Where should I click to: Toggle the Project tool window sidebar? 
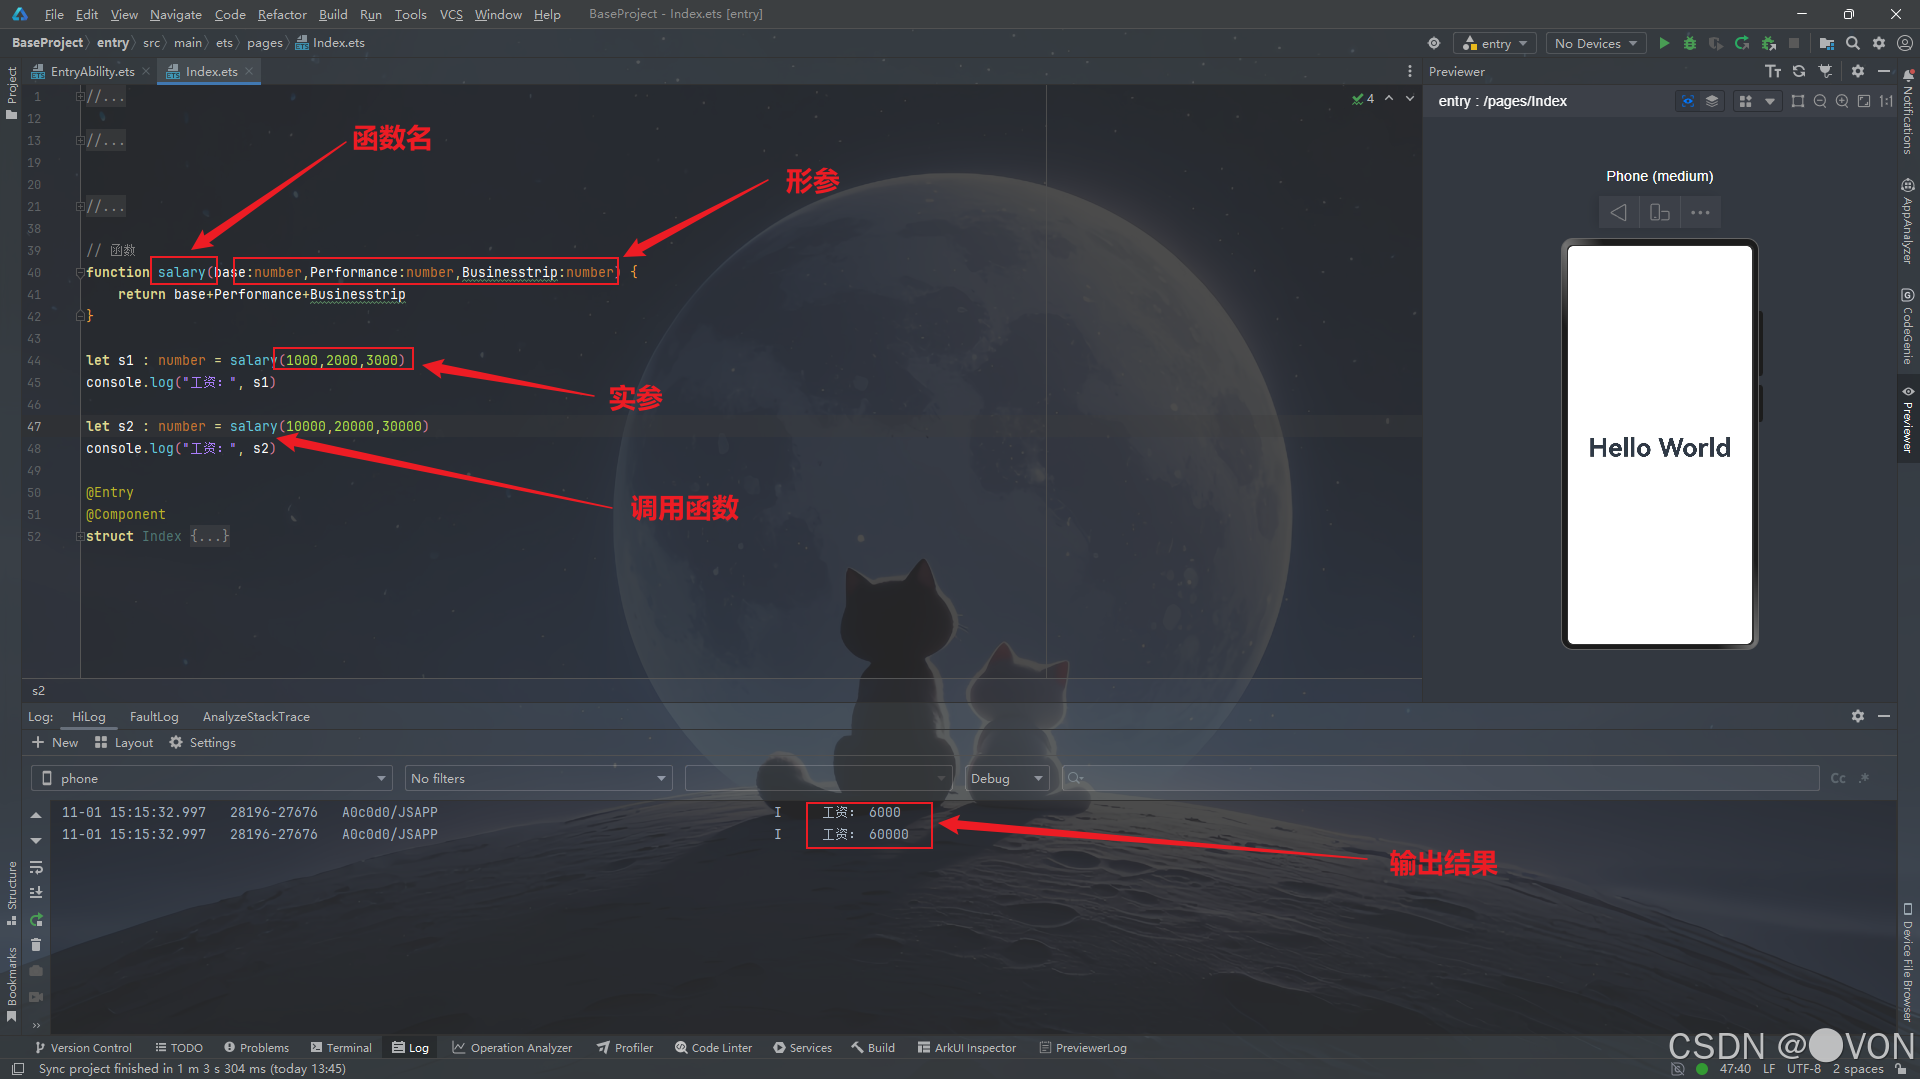click(12, 92)
